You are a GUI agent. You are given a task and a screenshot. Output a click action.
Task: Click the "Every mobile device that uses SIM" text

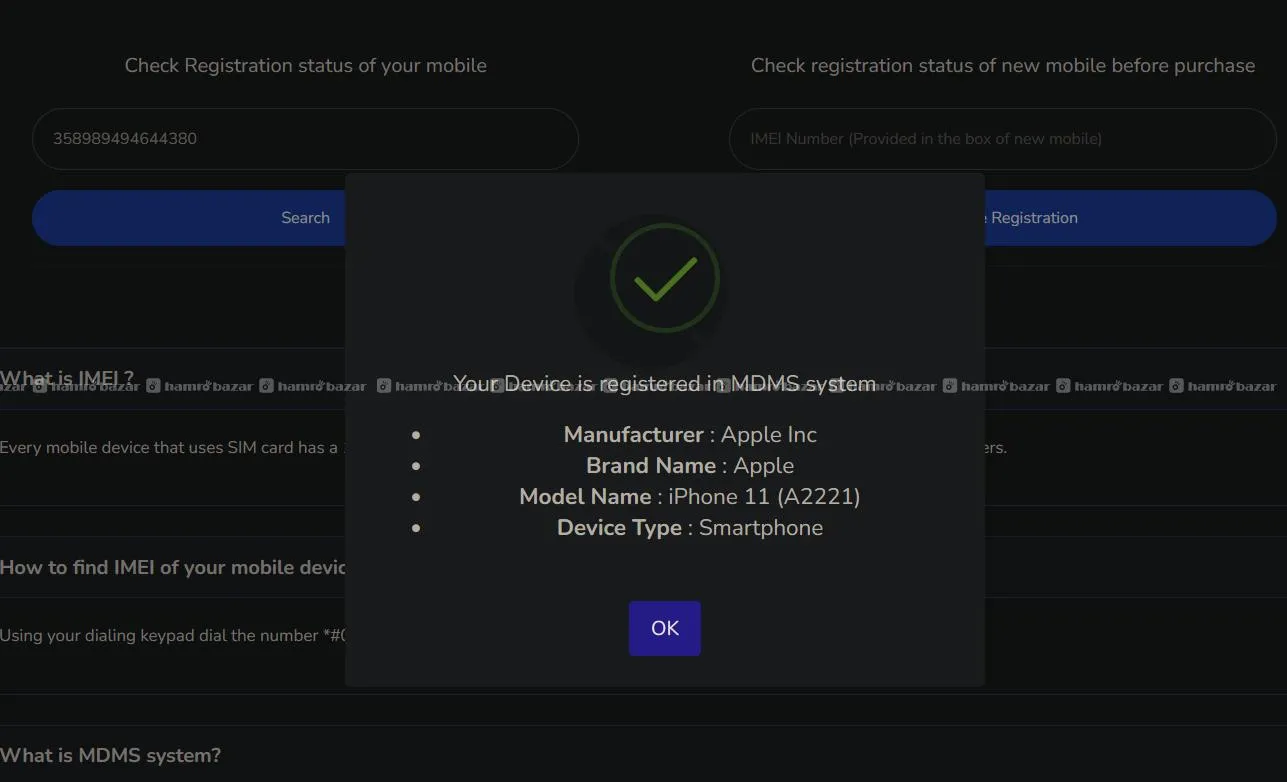(170, 447)
